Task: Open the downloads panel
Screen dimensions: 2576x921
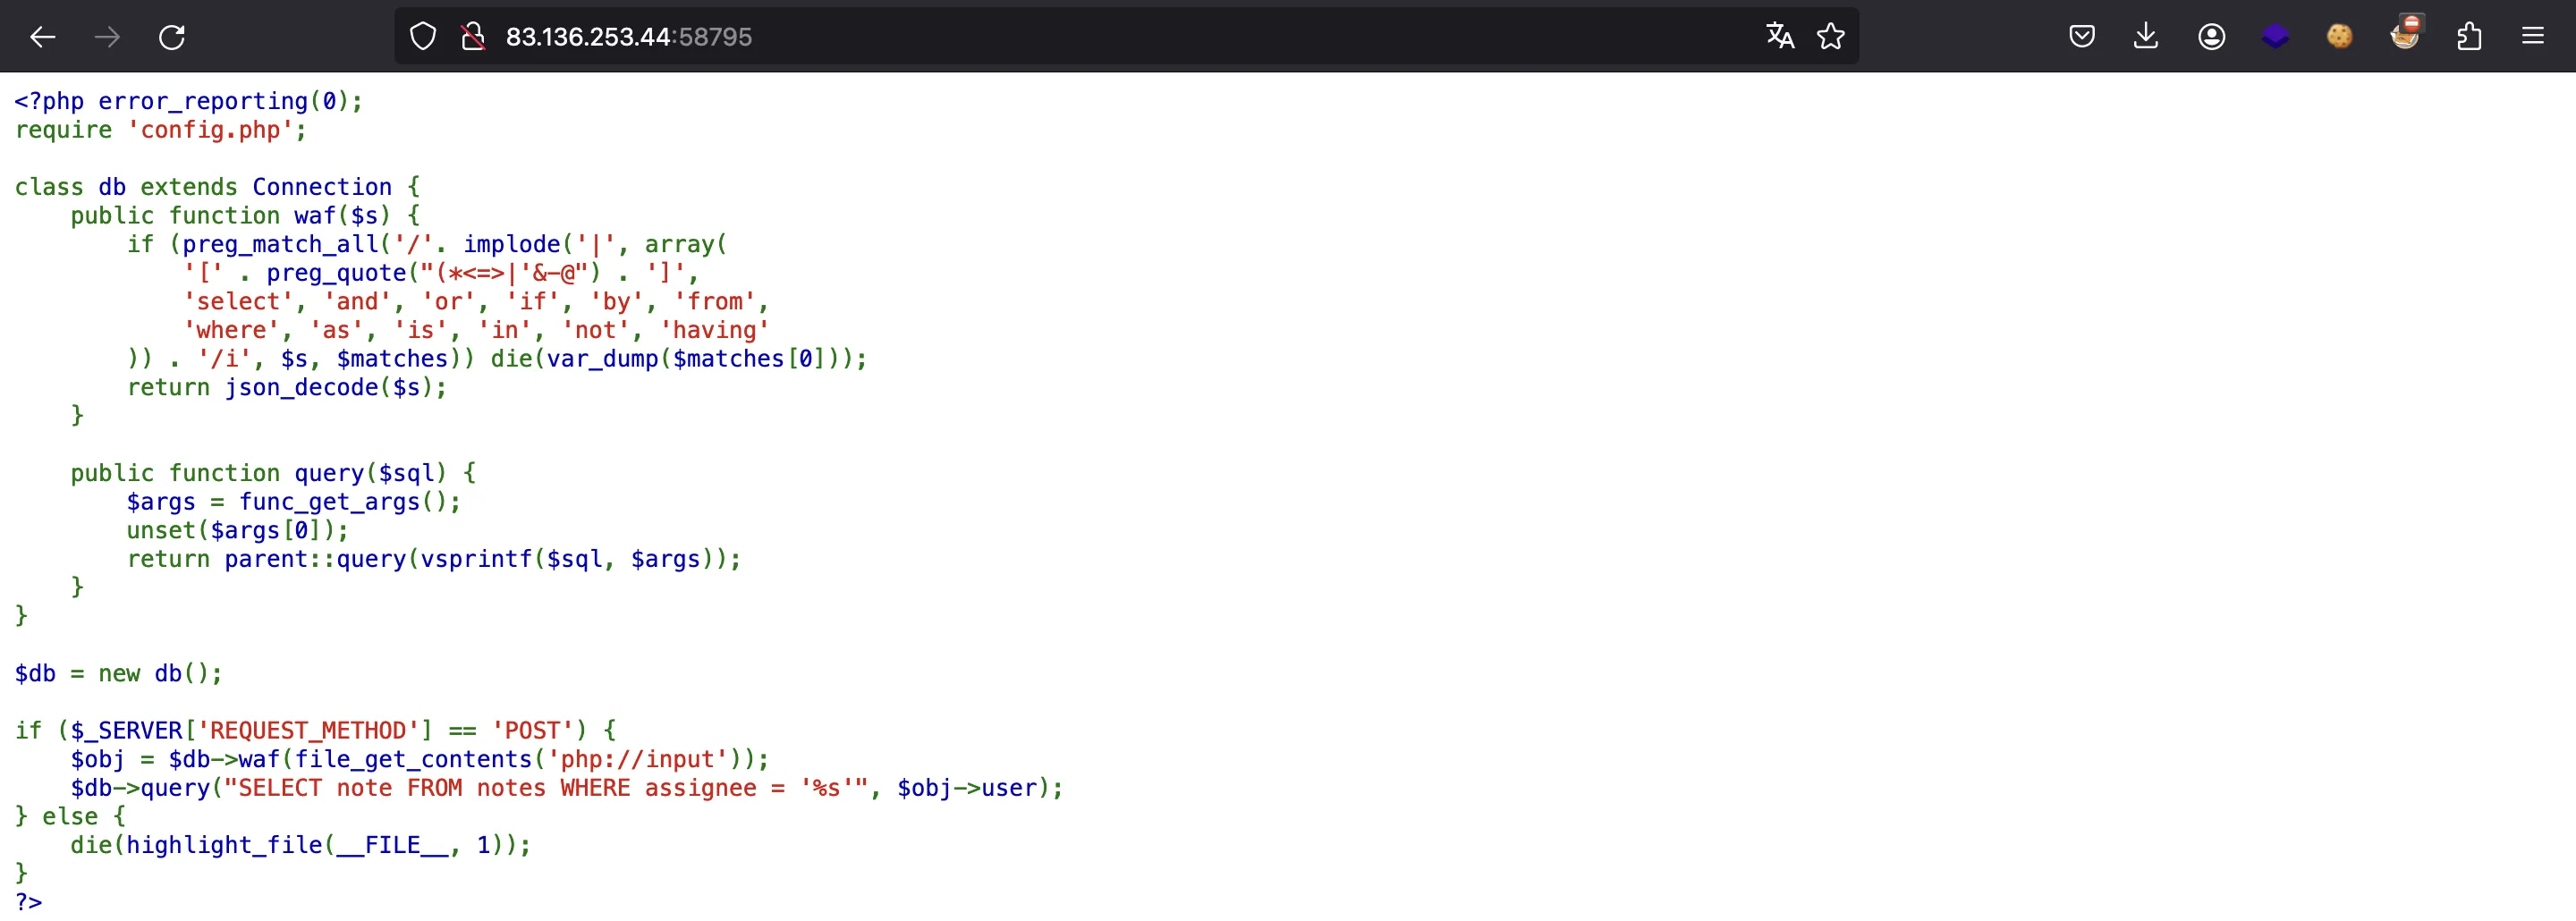Action: click(2146, 37)
